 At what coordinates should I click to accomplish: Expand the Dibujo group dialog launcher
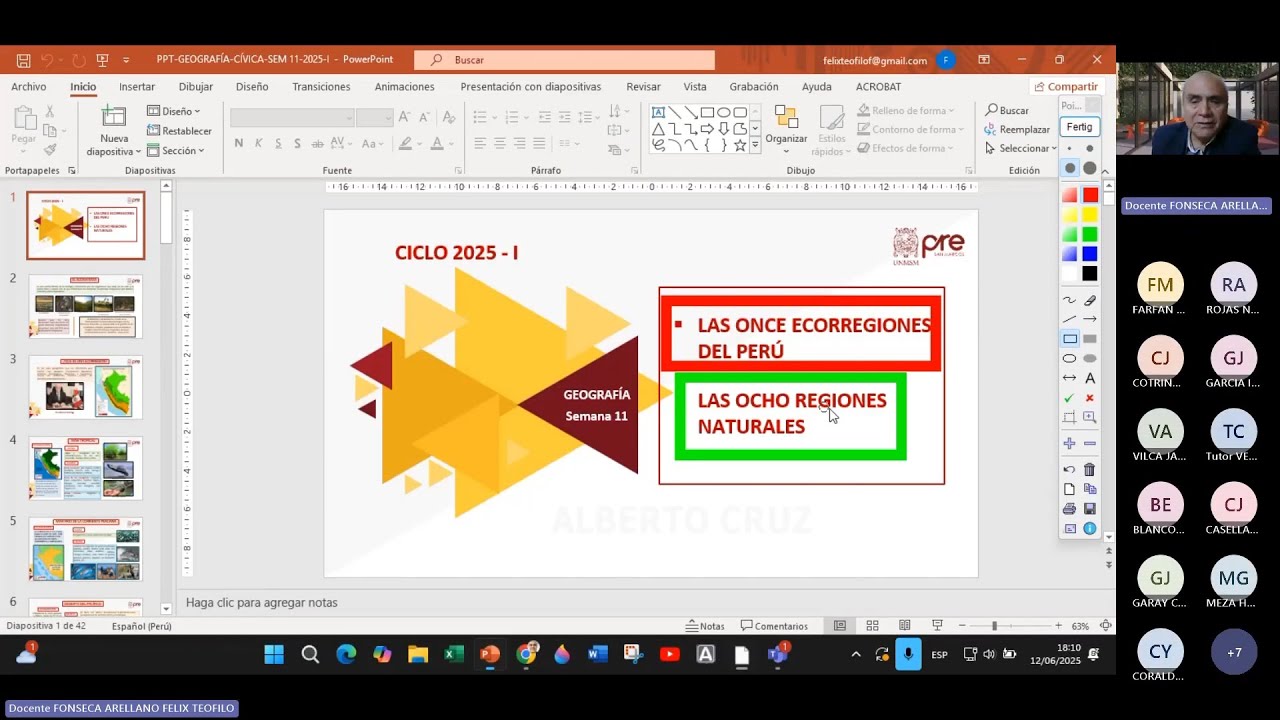coord(969,170)
